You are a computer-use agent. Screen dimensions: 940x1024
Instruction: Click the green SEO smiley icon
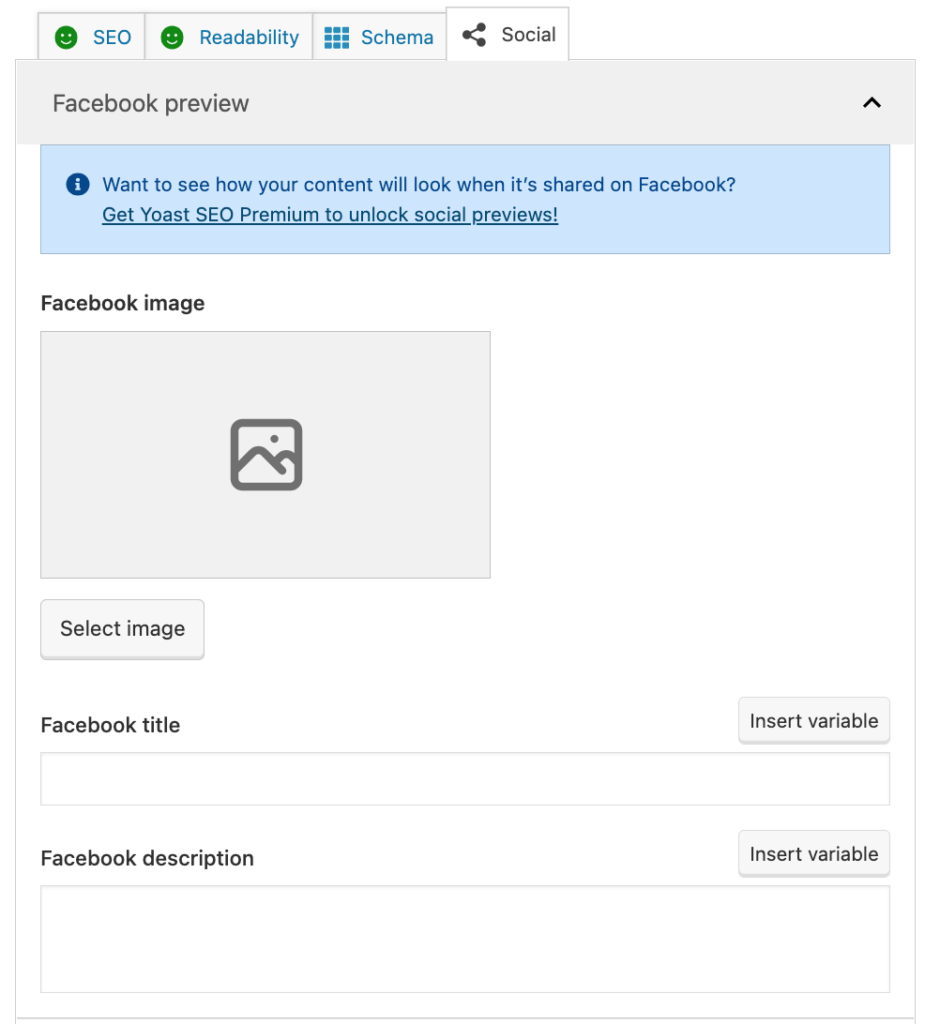tap(66, 37)
